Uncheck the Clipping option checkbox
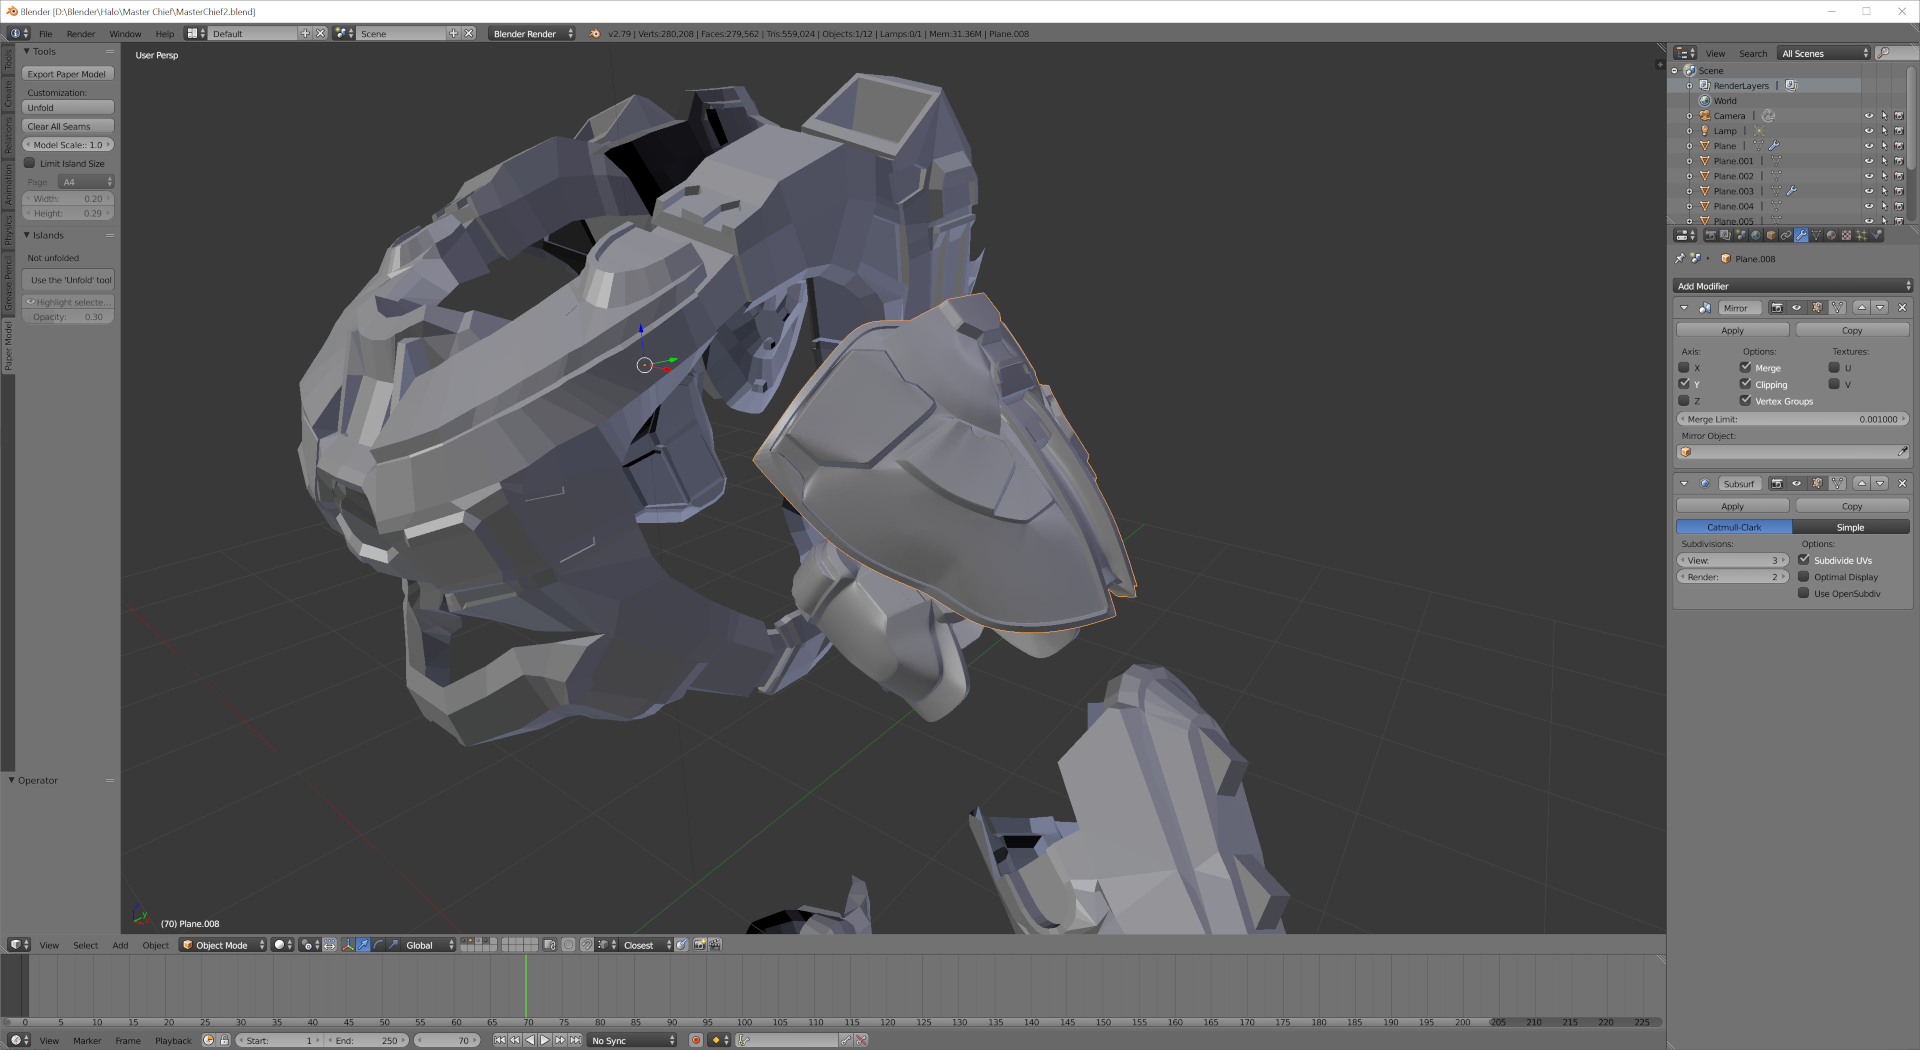 (1746, 384)
